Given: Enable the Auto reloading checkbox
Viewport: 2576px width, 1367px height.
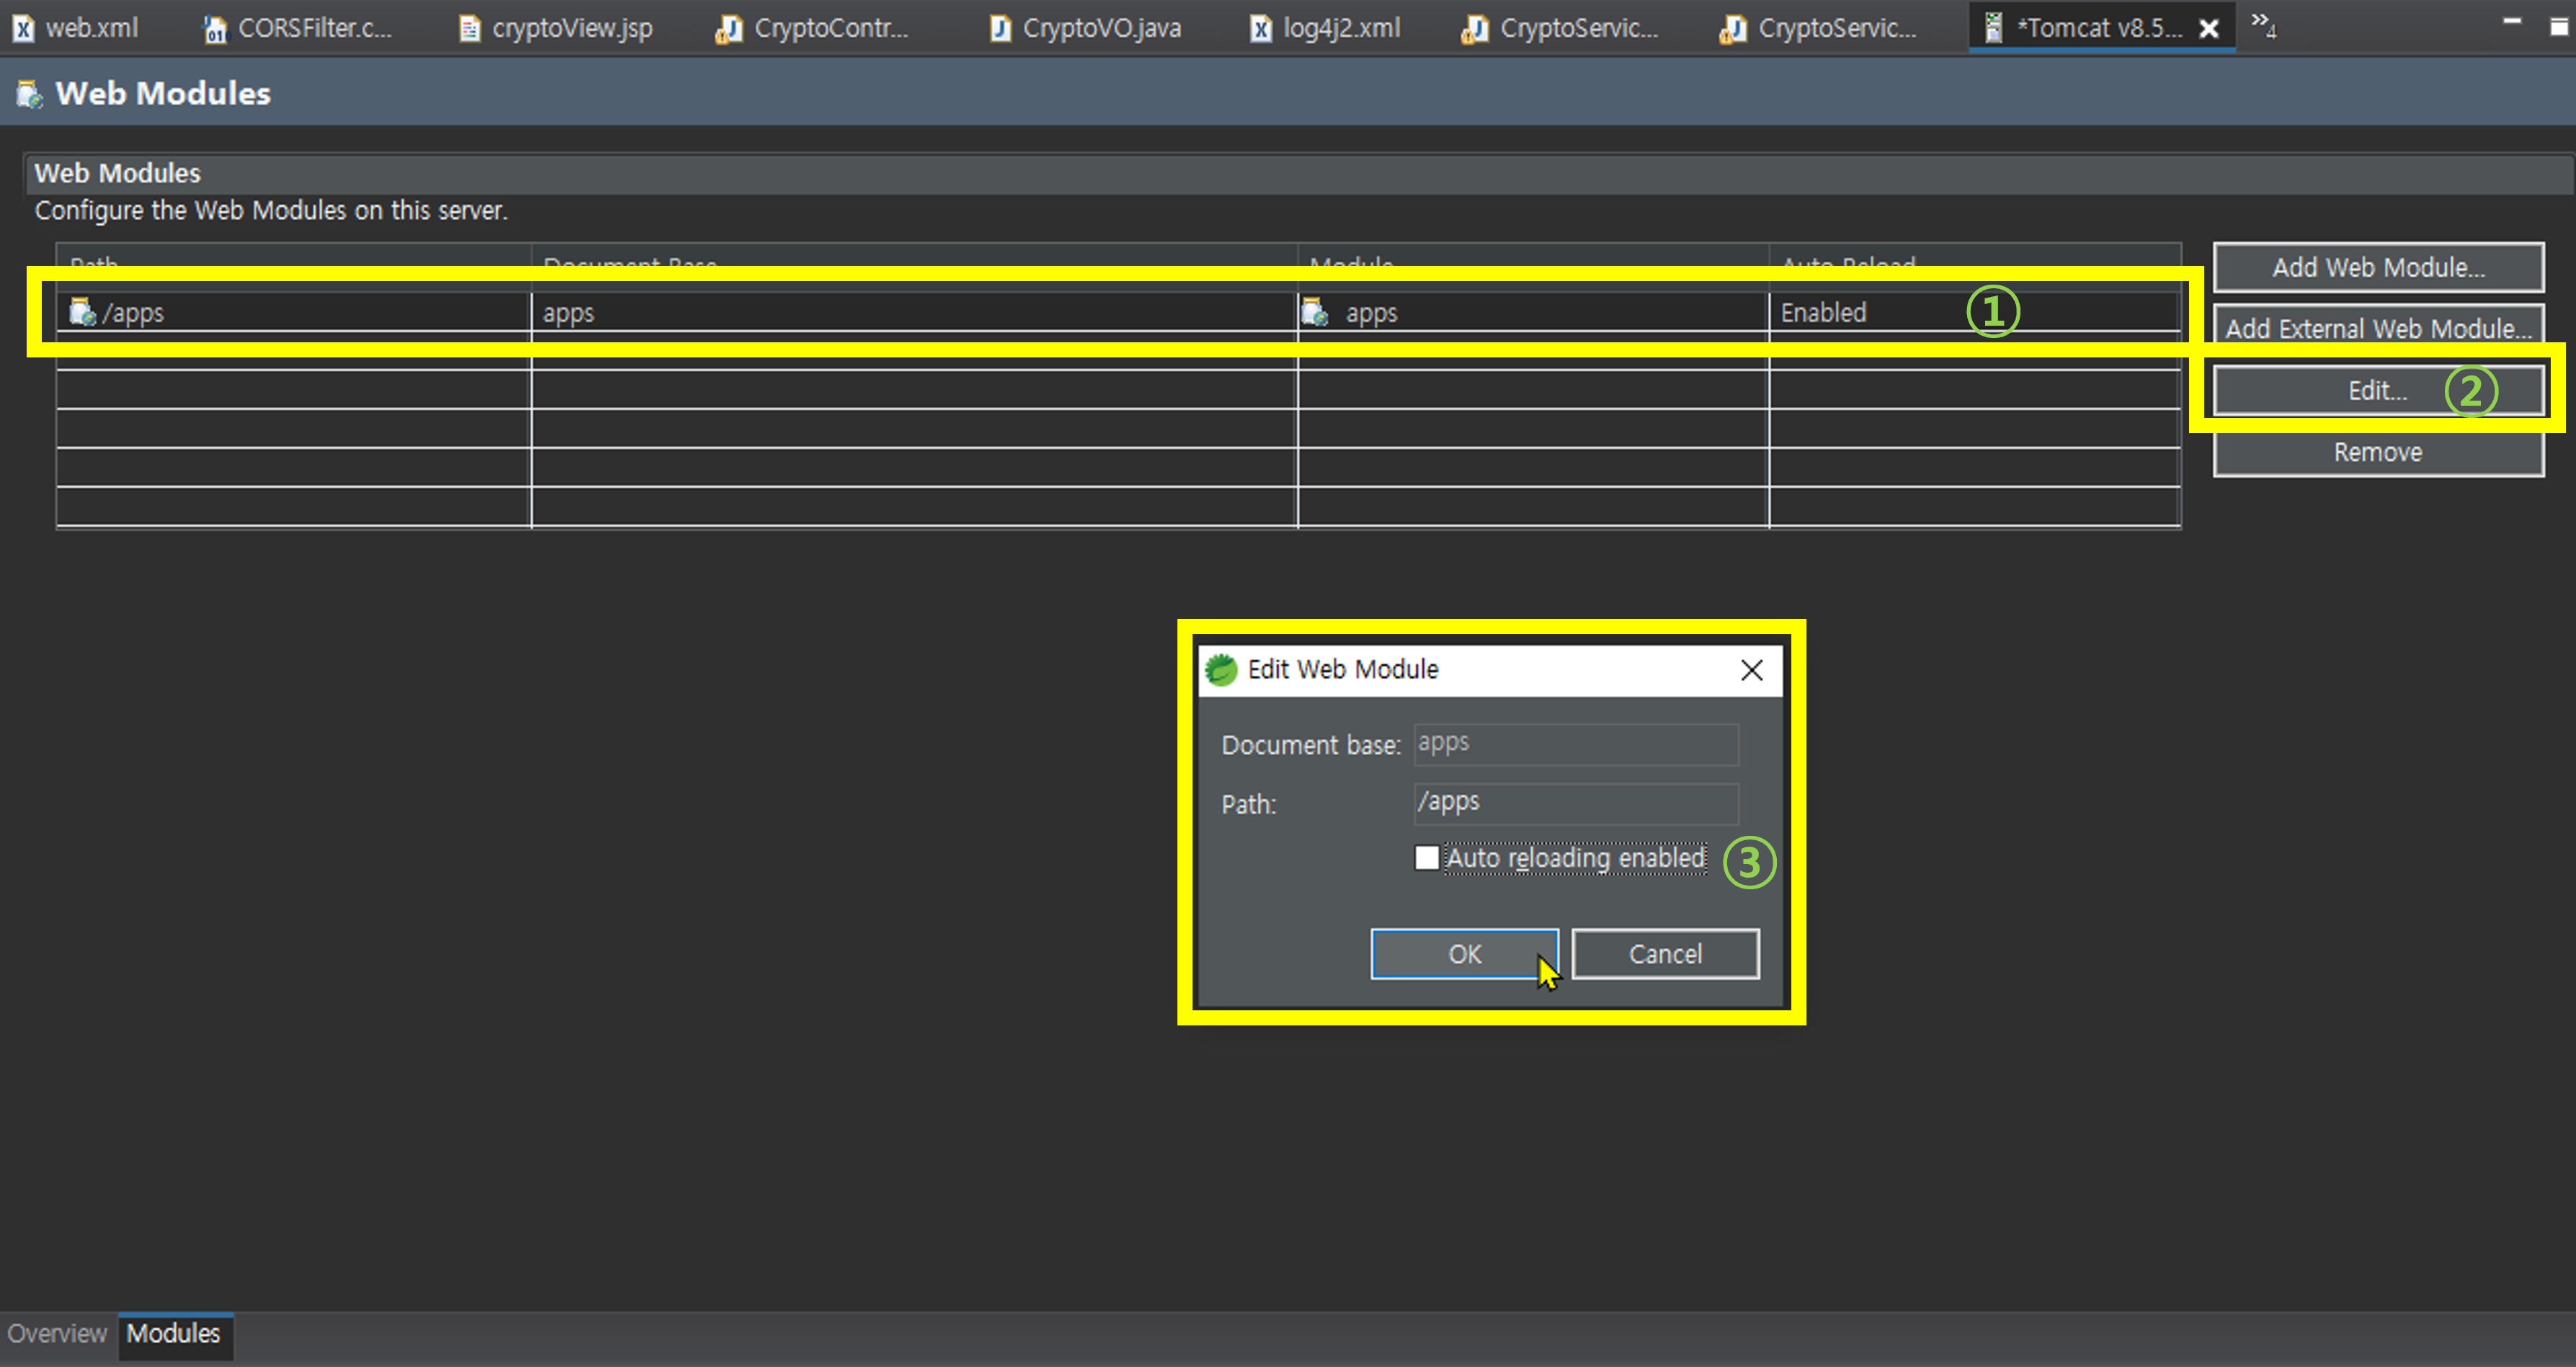Looking at the screenshot, I should 1427,858.
